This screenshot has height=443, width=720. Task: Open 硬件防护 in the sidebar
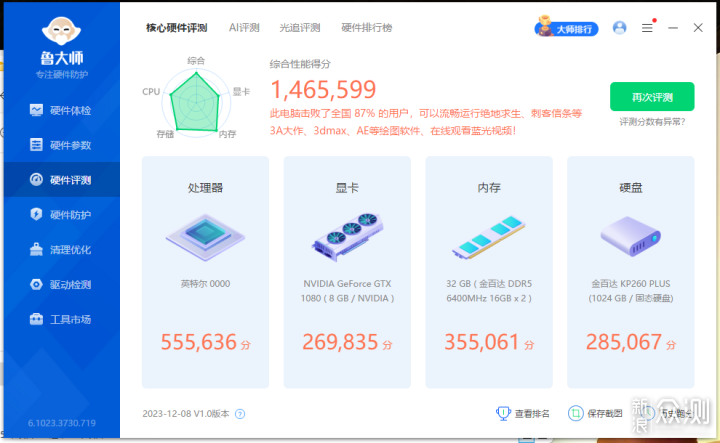coord(62,215)
